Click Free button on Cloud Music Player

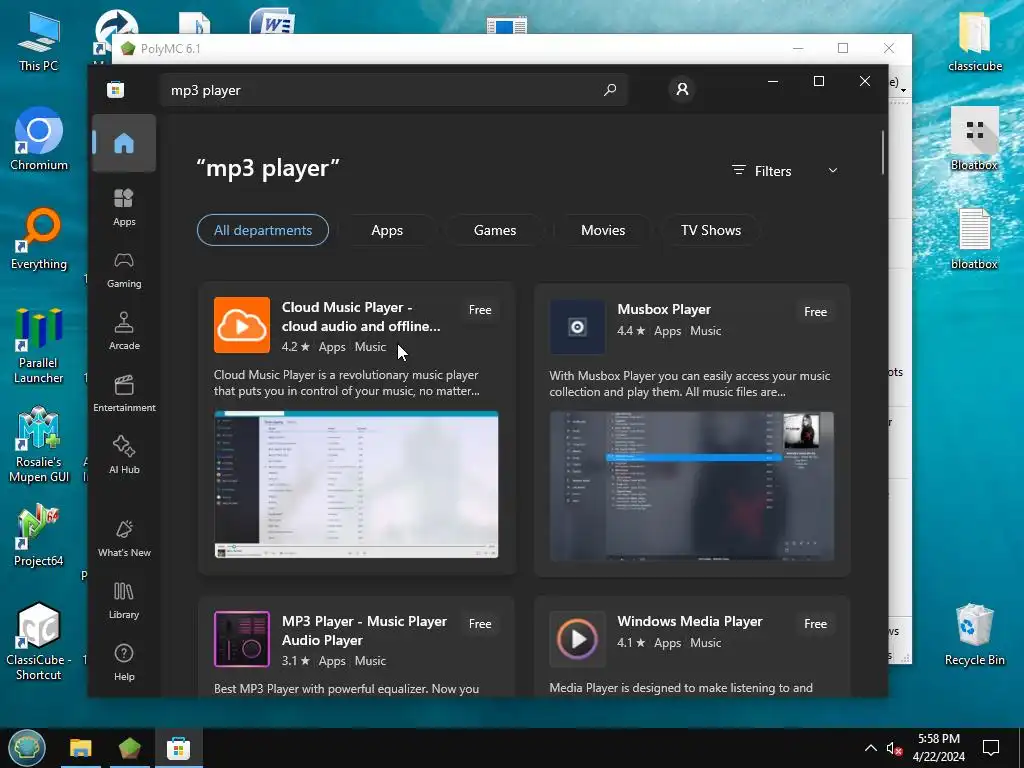click(480, 310)
